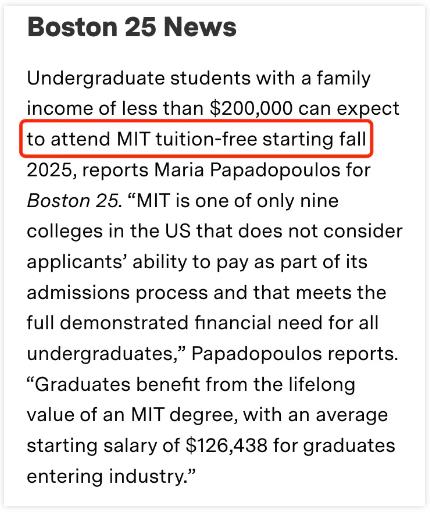Click the word 'colleges' in the paragraph
The width and height of the screenshot is (430, 513).
(x=65, y=231)
